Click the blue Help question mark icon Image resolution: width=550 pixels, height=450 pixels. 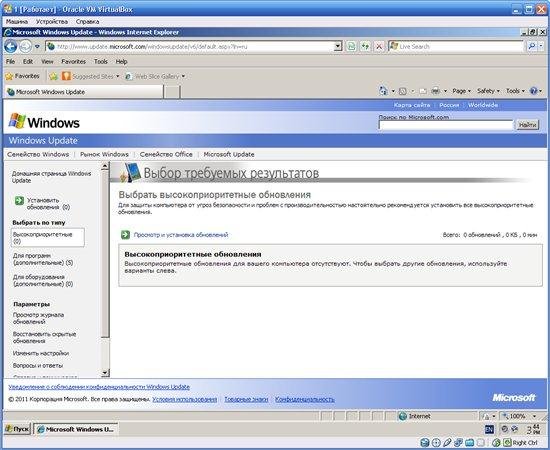[534, 91]
